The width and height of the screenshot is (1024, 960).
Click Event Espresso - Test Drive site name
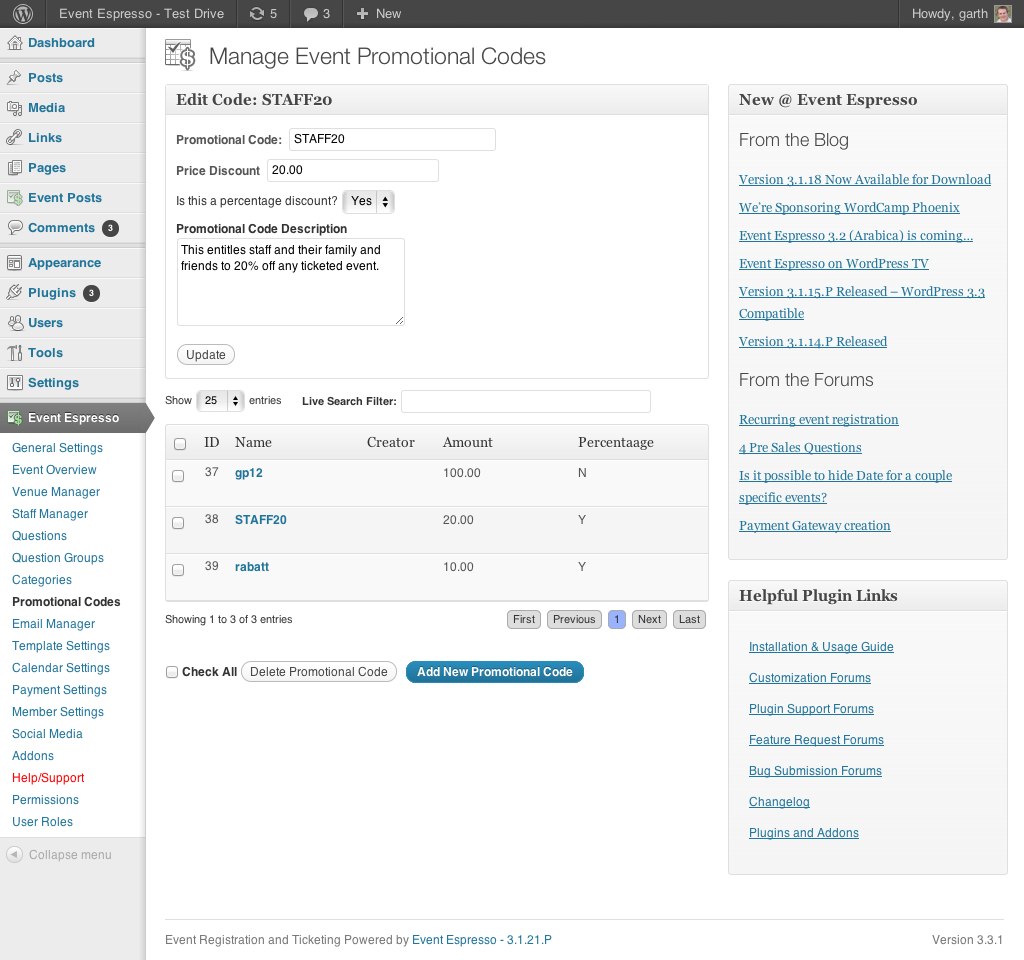pos(141,14)
